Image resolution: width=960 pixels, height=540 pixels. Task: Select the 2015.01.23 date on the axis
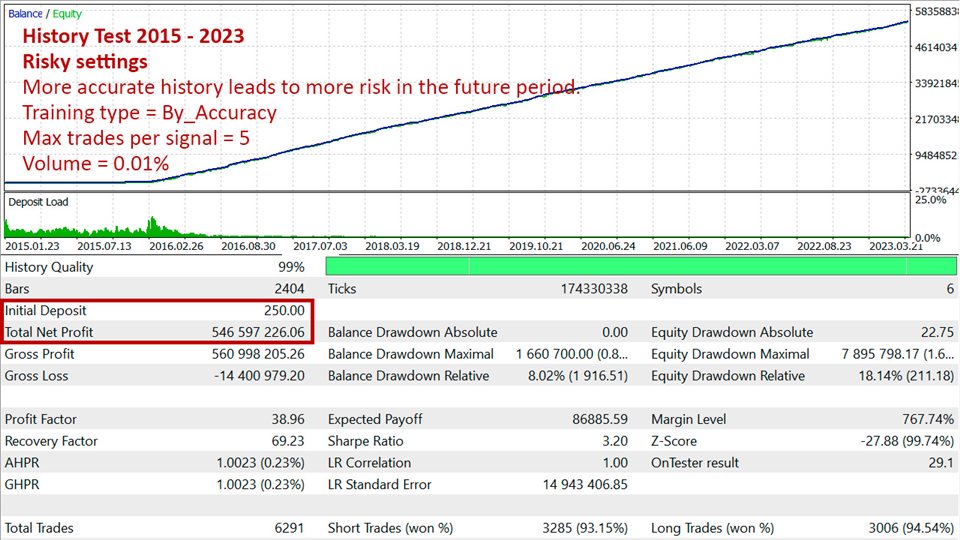[35, 246]
